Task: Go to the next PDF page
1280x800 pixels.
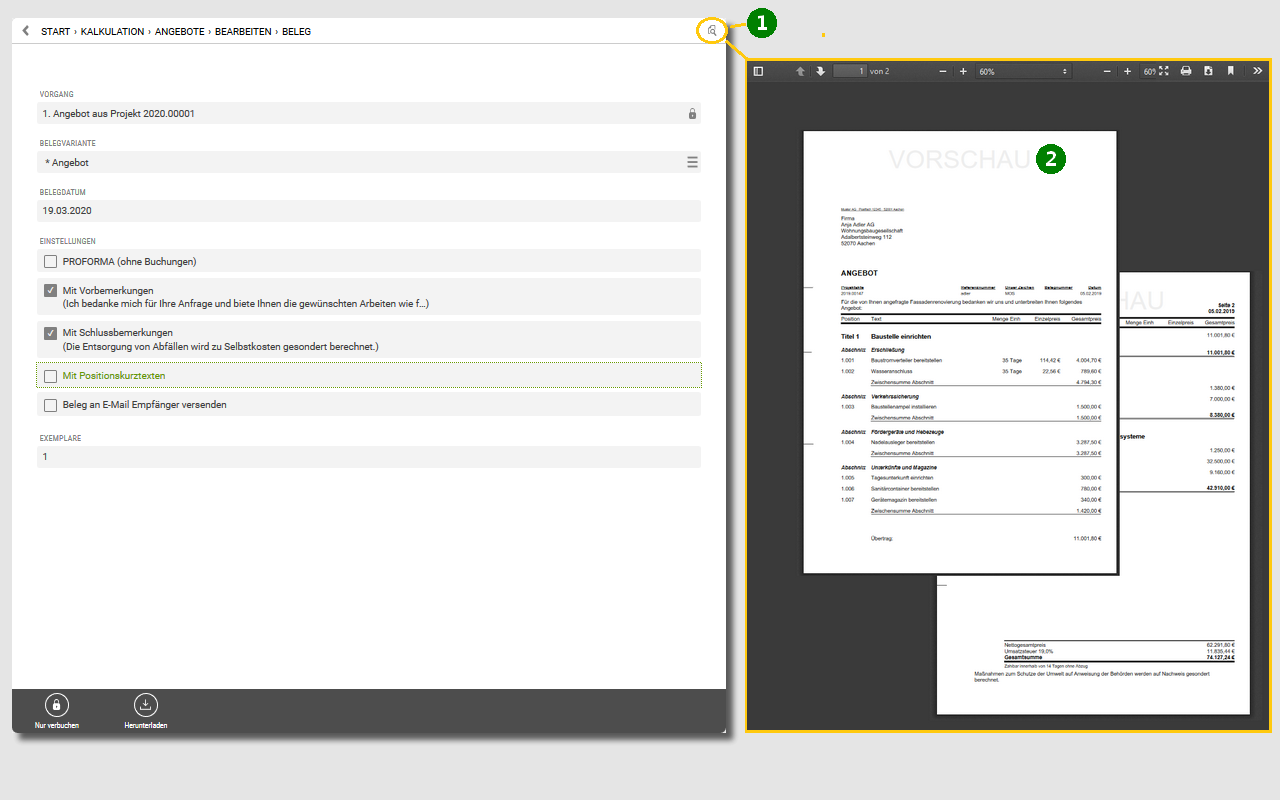Action: [820, 71]
